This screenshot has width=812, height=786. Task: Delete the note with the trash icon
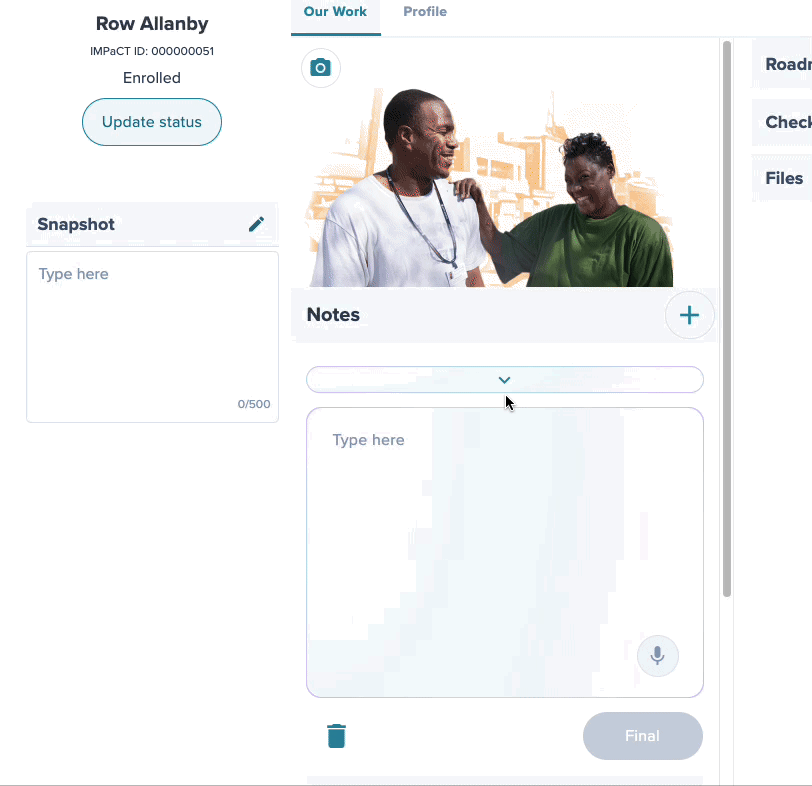[337, 736]
